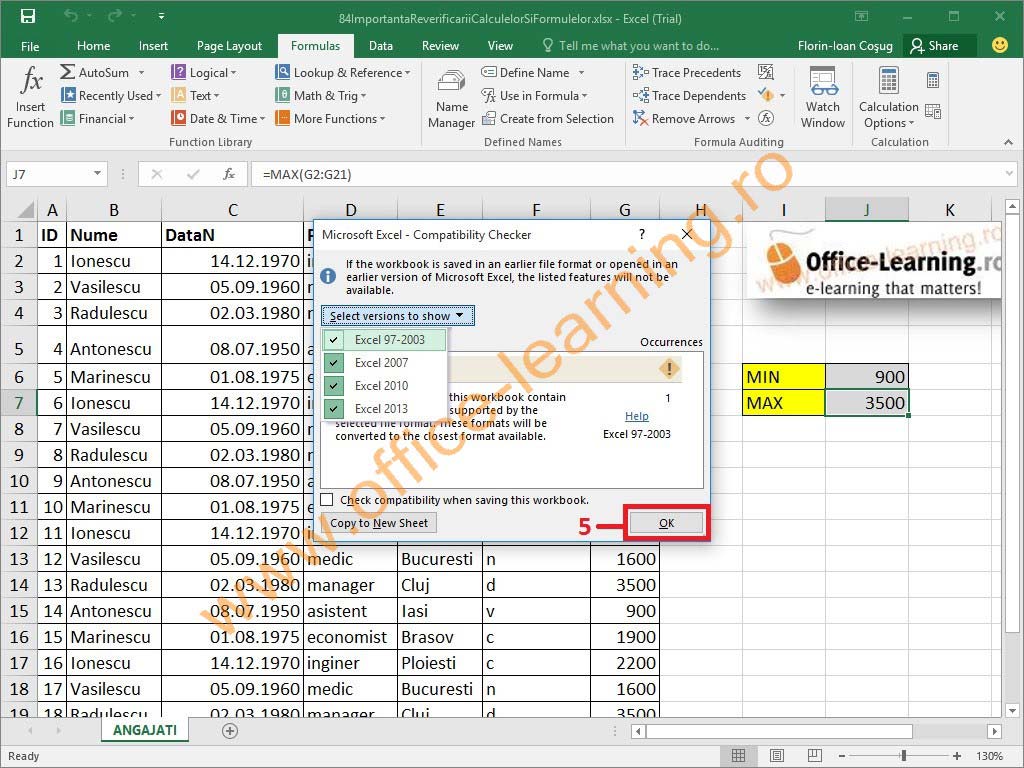Enable Check compatibility when saving this workbook
This screenshot has height=768, width=1024.
pyautogui.click(x=327, y=500)
